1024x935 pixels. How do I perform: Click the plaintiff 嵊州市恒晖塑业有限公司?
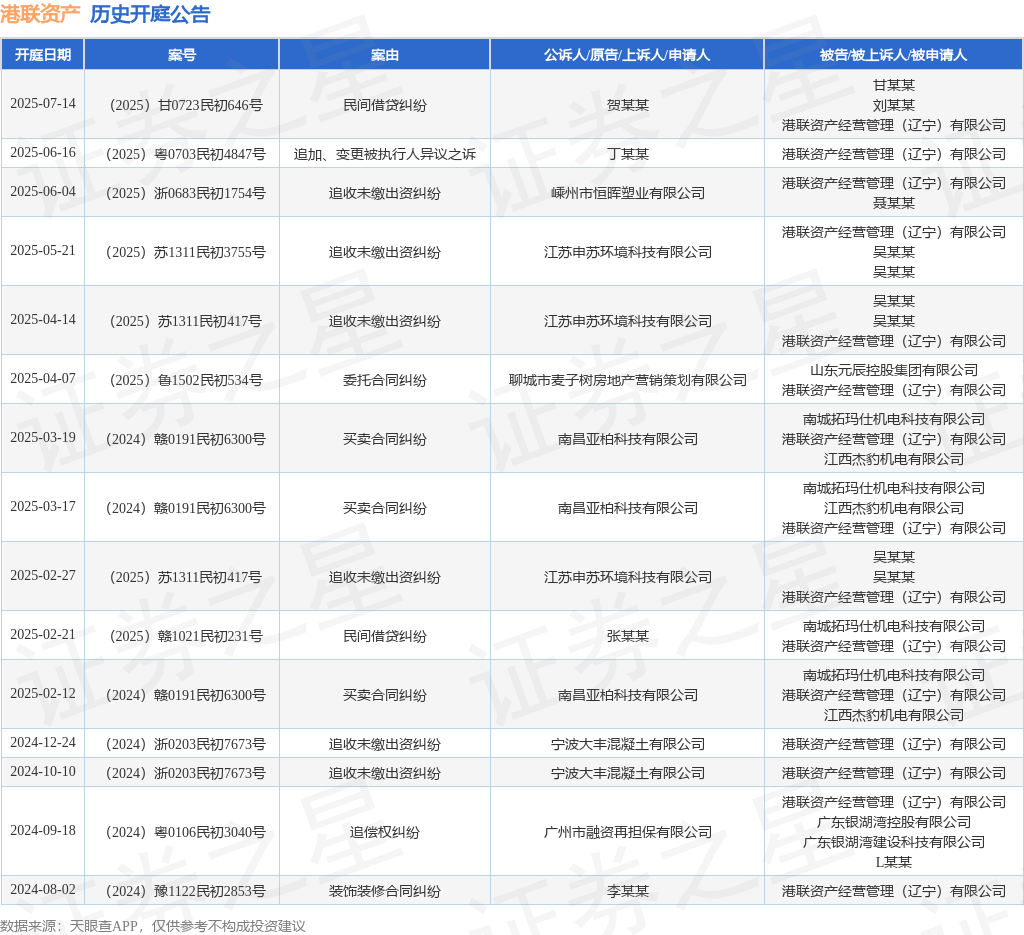click(628, 193)
